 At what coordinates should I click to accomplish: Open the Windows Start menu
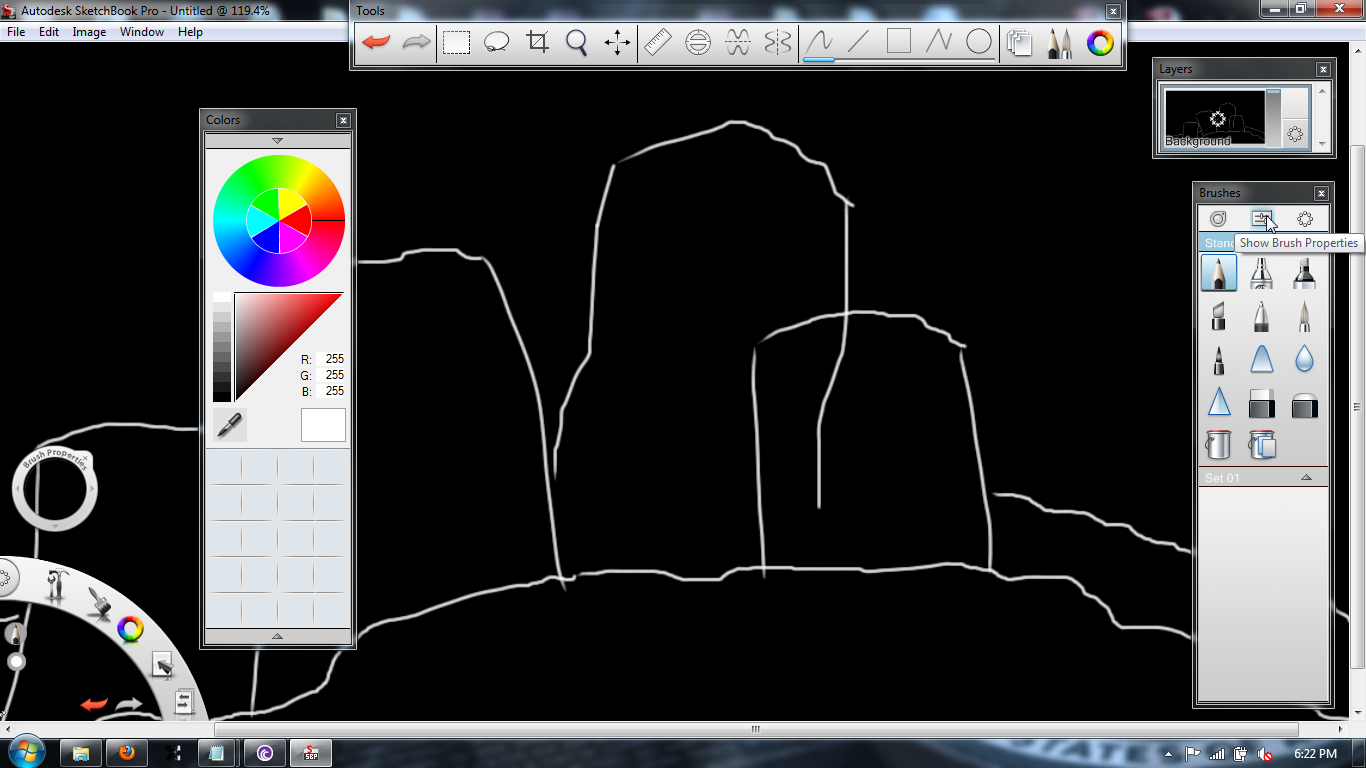[x=25, y=751]
